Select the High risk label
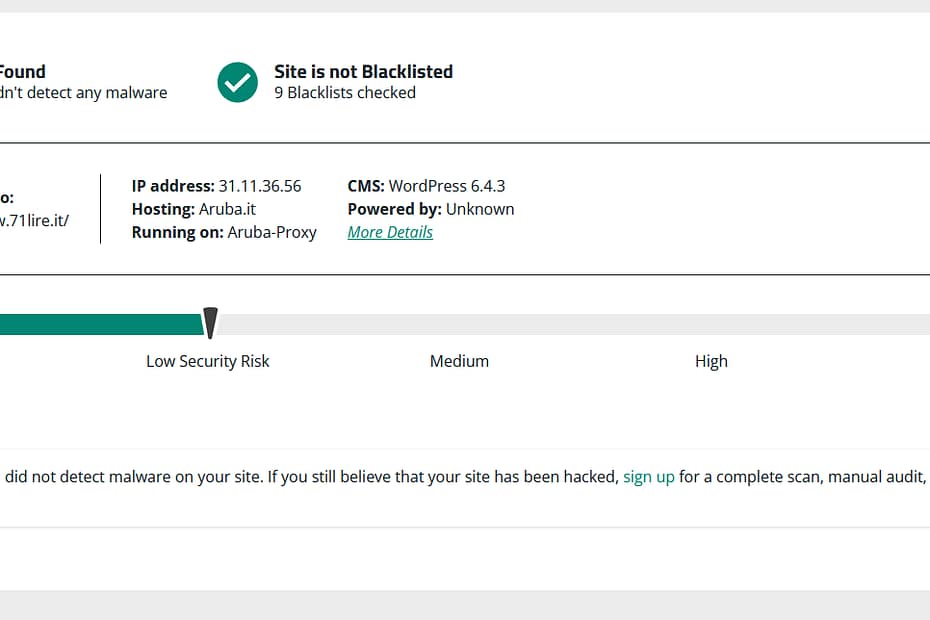Viewport: 930px width, 620px height. (711, 361)
